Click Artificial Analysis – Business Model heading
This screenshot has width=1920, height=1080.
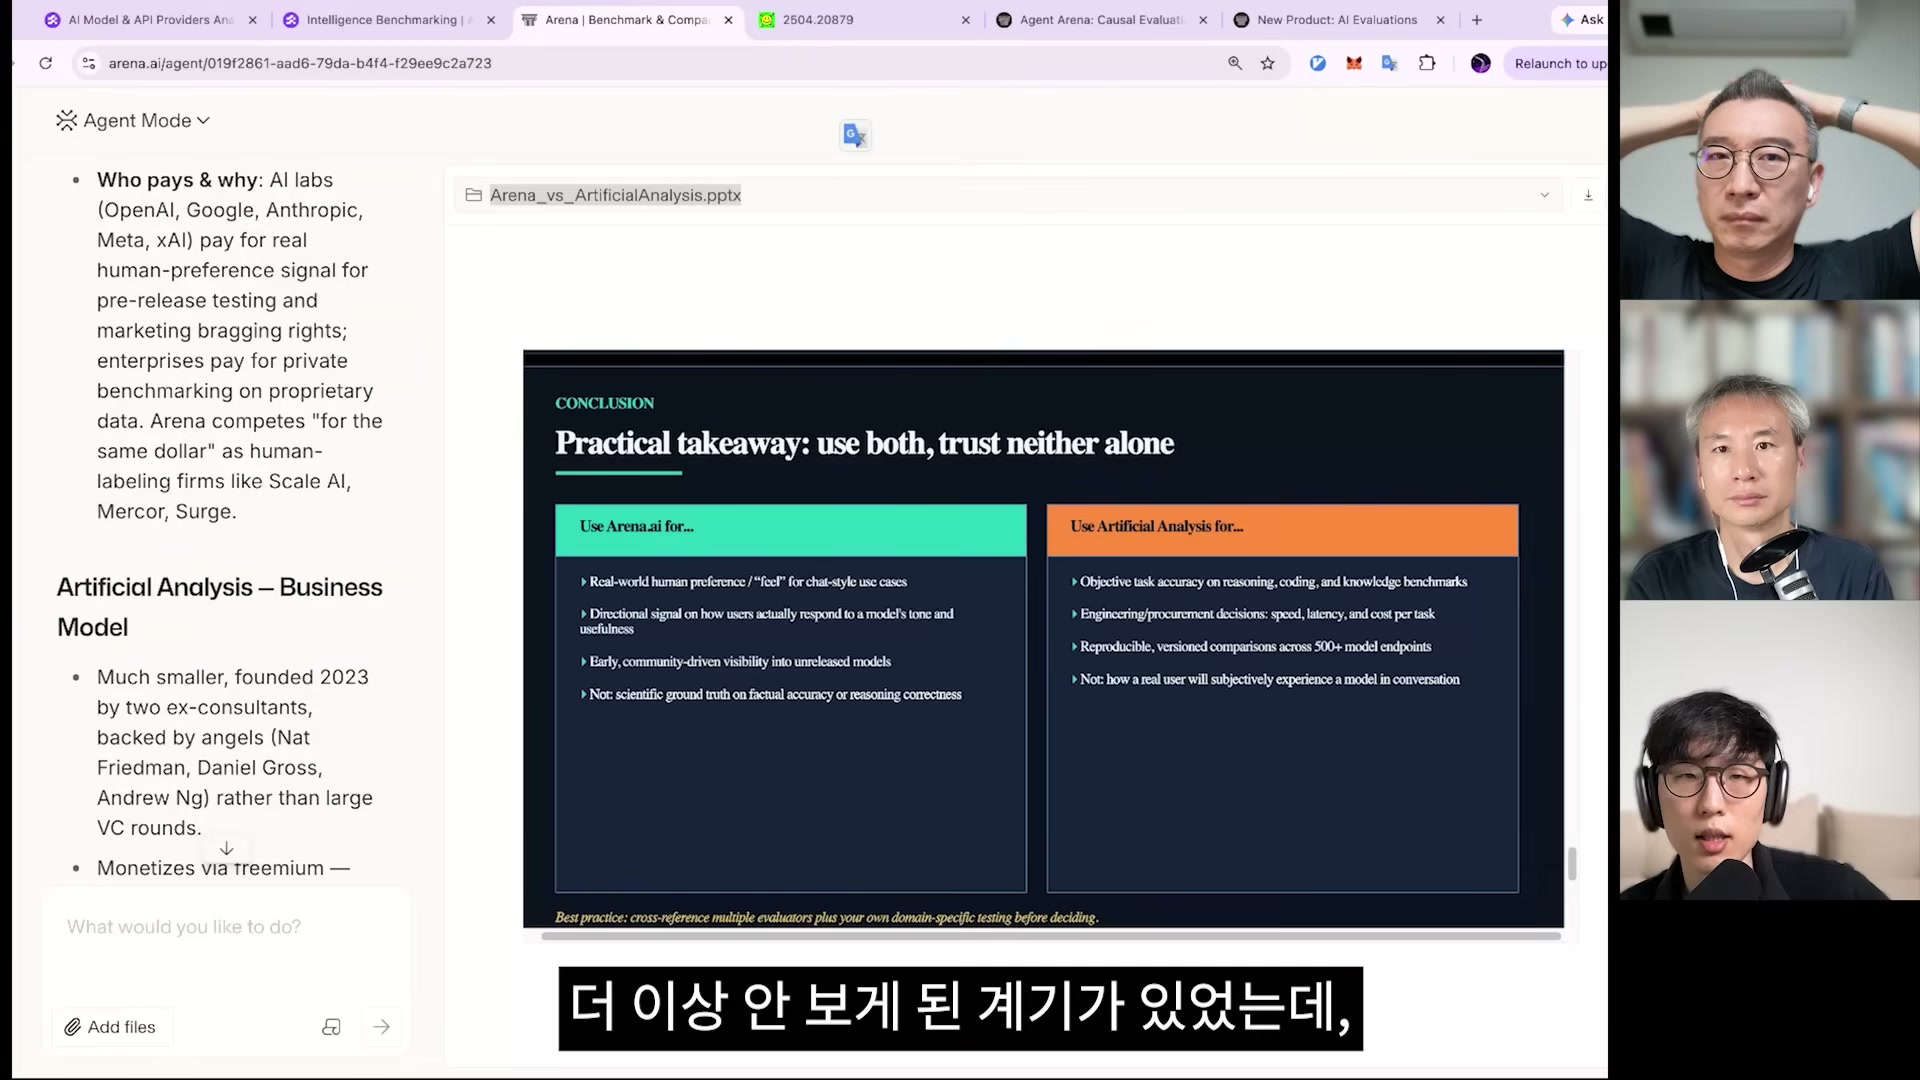(x=219, y=607)
